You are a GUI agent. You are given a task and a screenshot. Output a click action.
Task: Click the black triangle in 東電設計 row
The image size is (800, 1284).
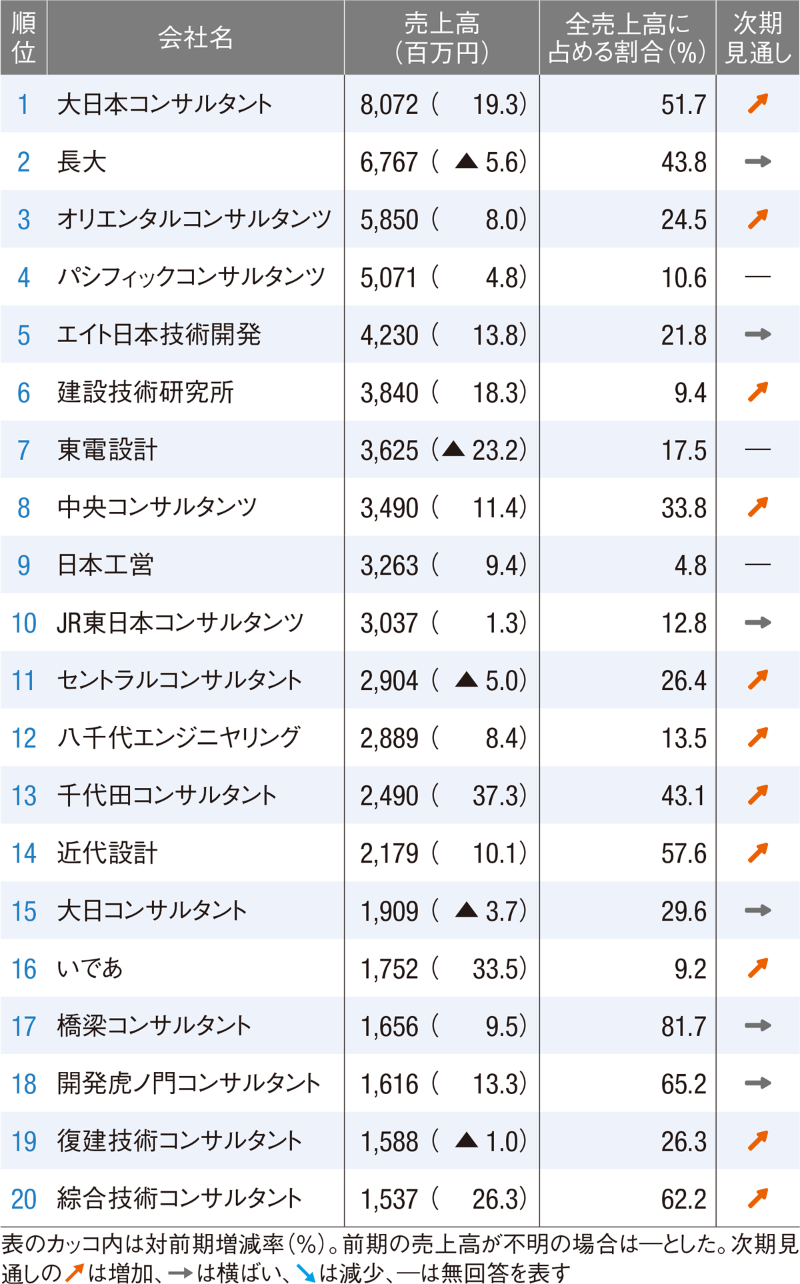[454, 450]
